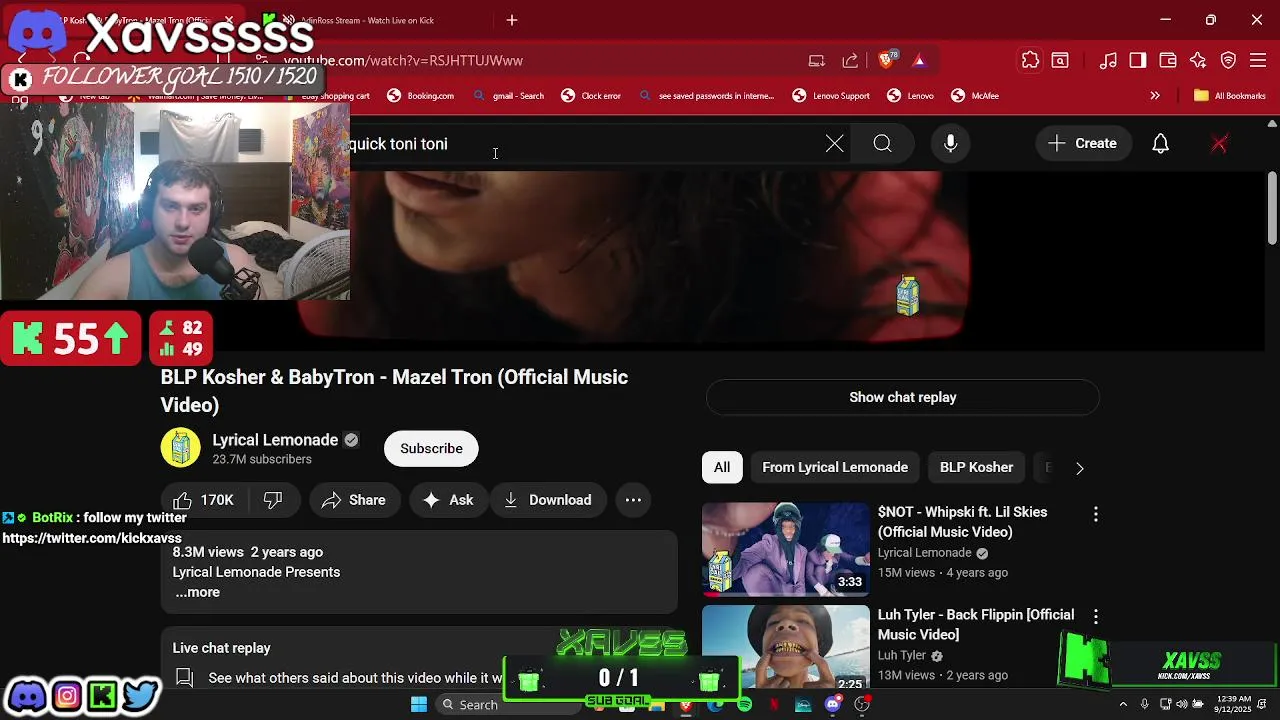1280x720 pixels.
Task: Switch to AdinRoss Stream Kick tab
Action: click(370, 20)
